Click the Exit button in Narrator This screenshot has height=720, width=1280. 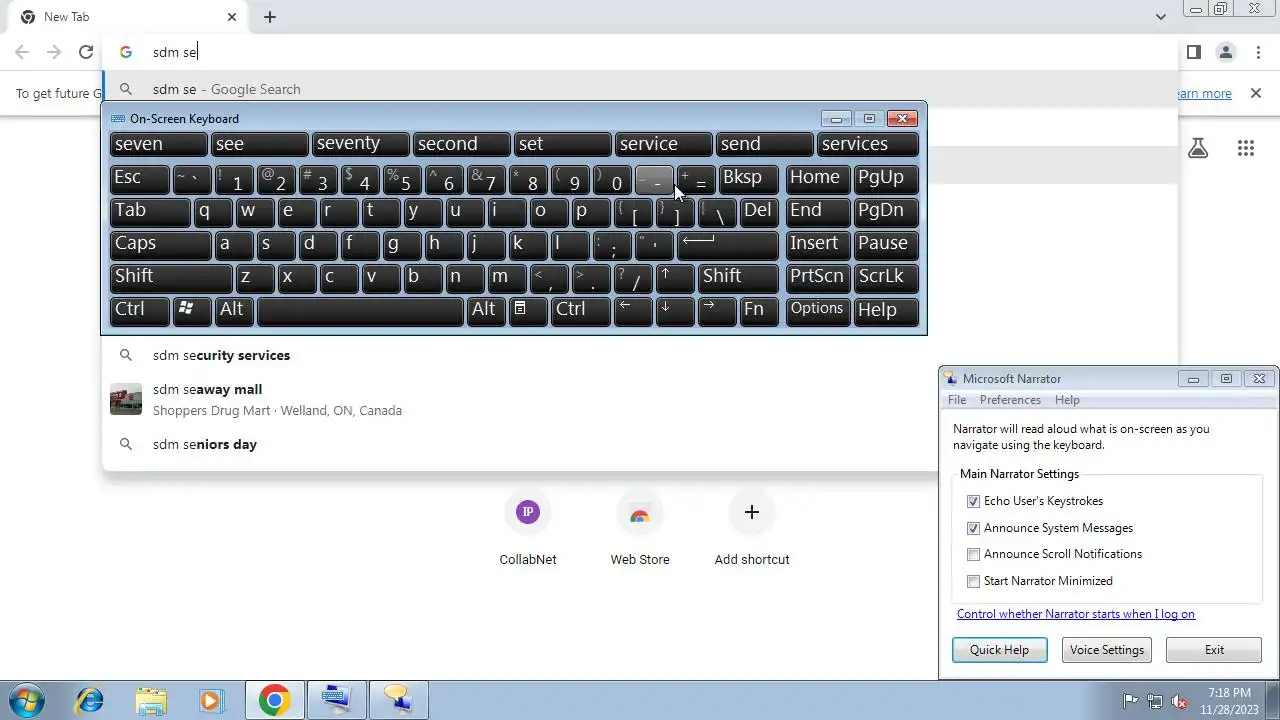[1214, 650]
